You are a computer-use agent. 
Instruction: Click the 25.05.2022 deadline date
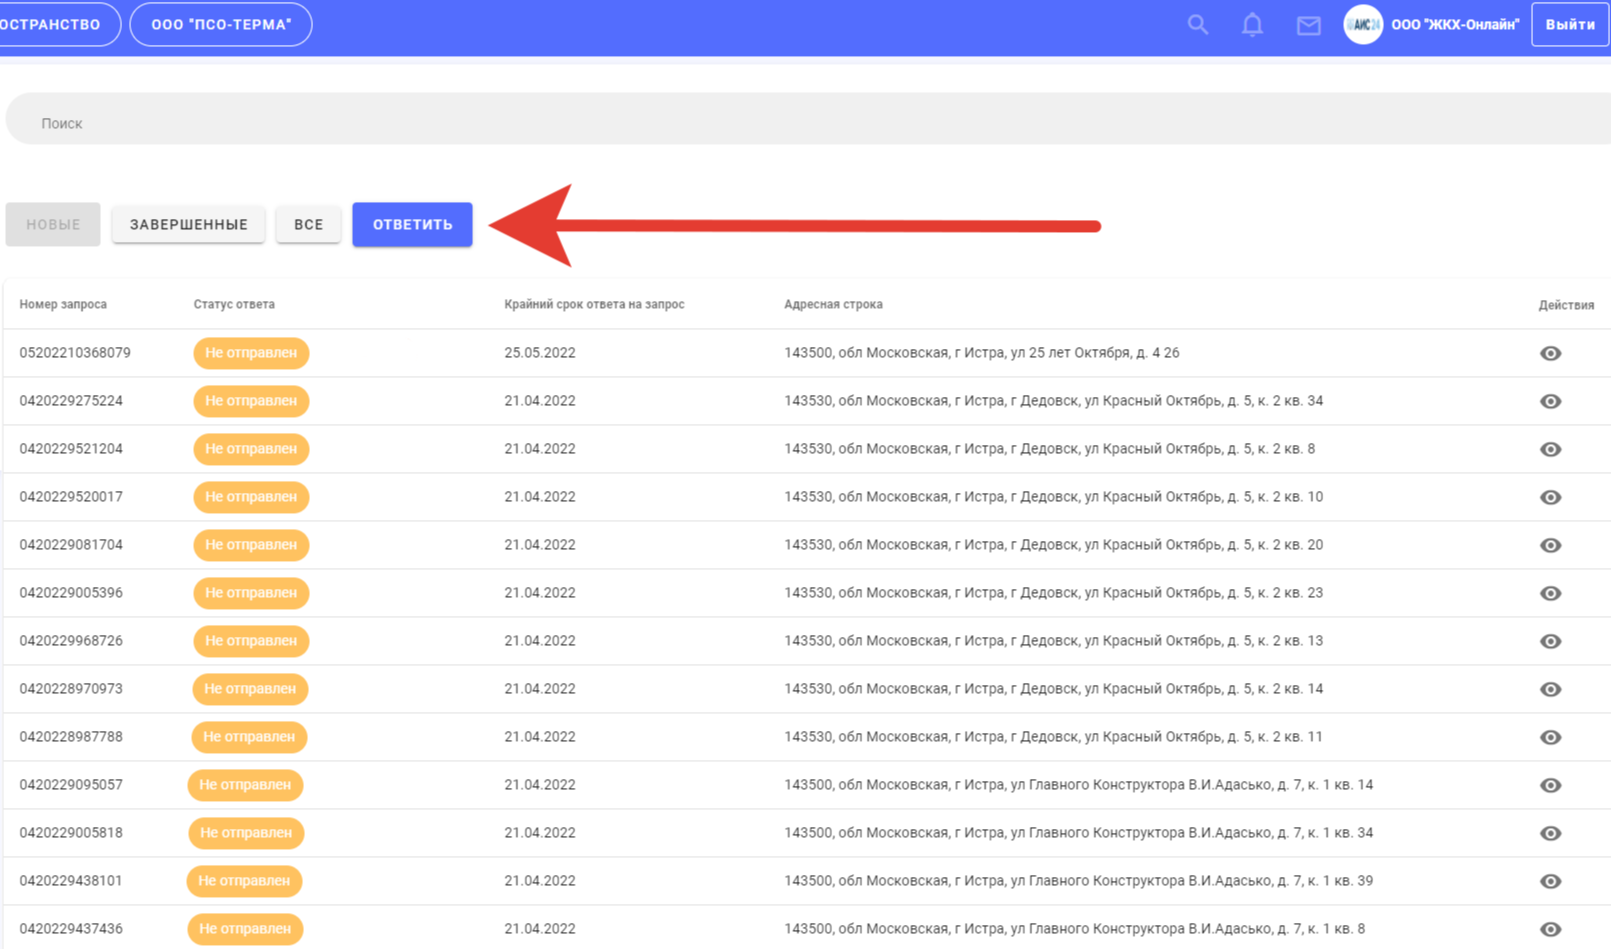coord(540,353)
